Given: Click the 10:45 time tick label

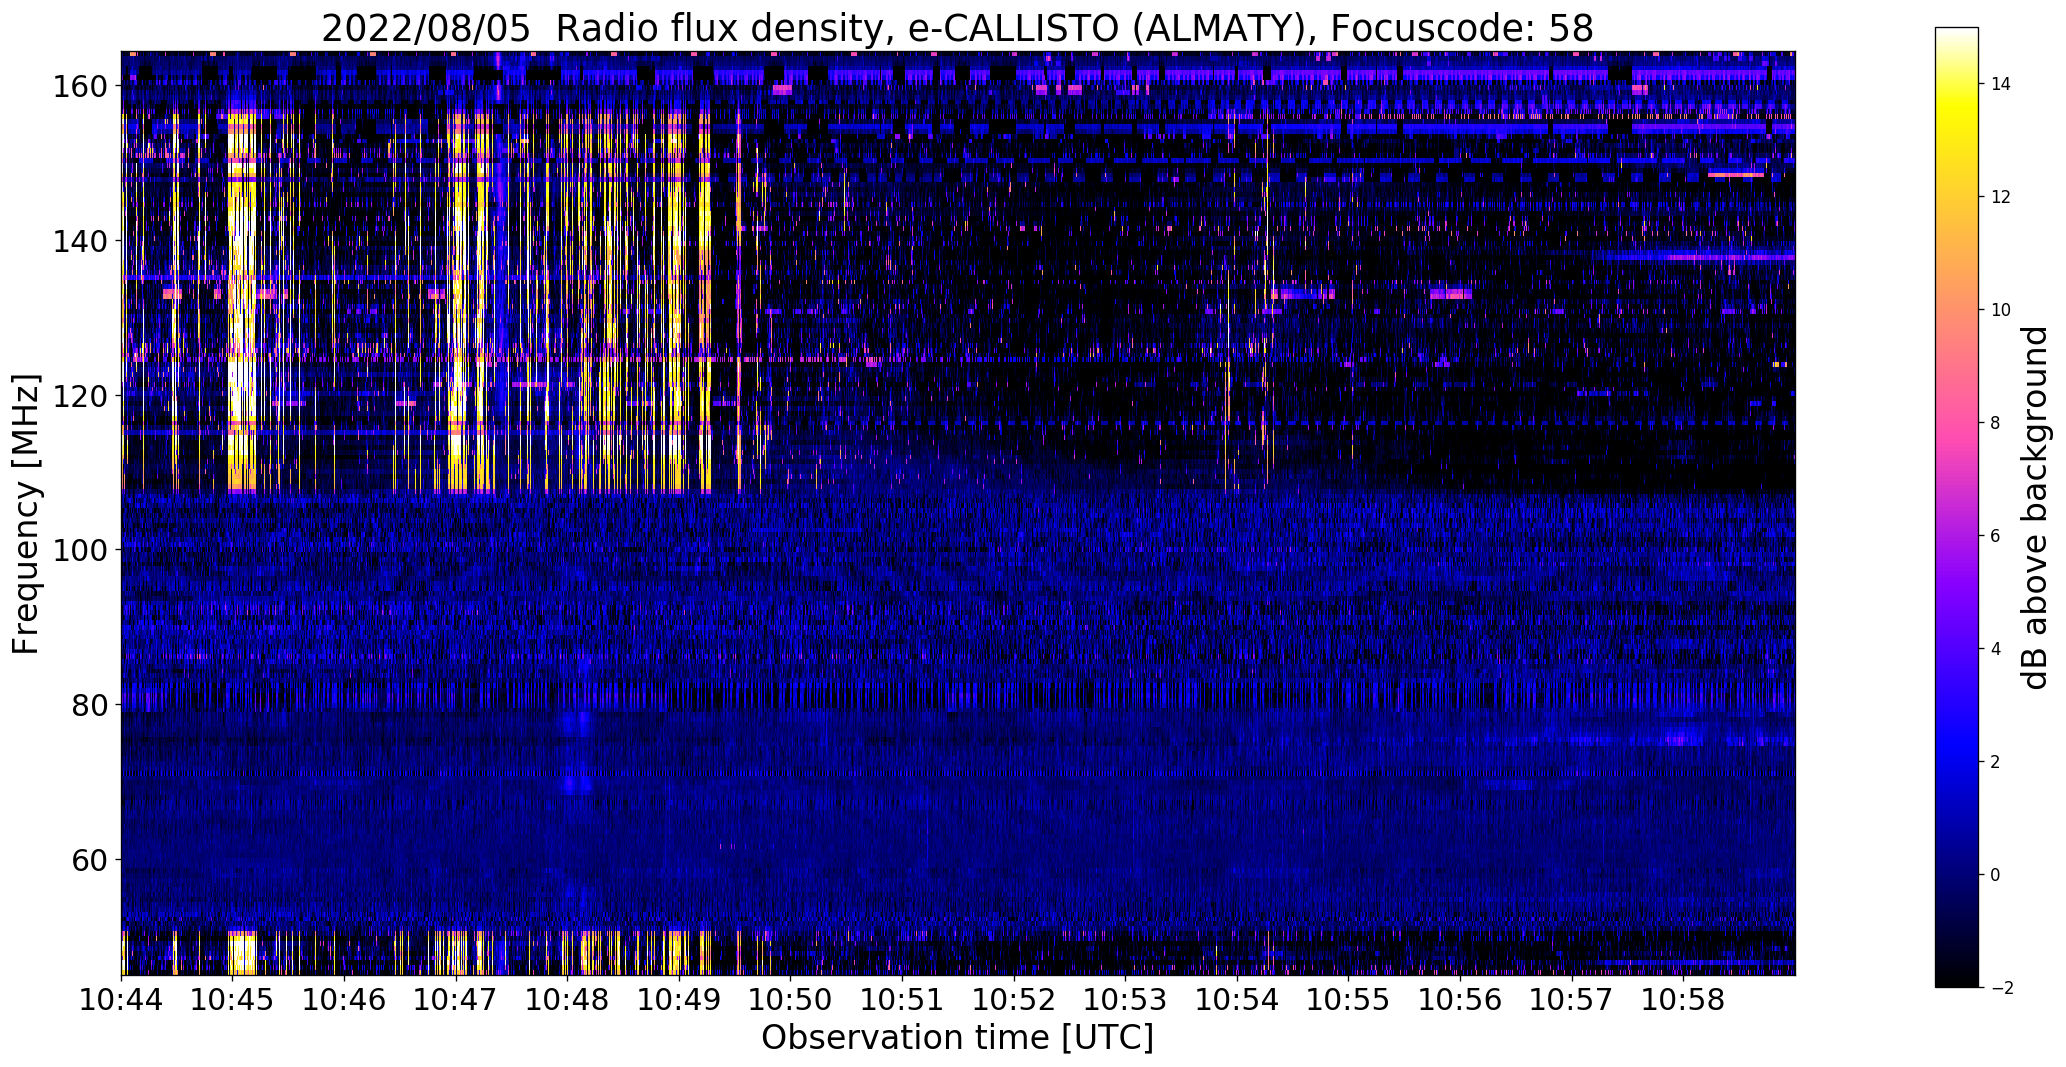Looking at the screenshot, I should (x=233, y=999).
